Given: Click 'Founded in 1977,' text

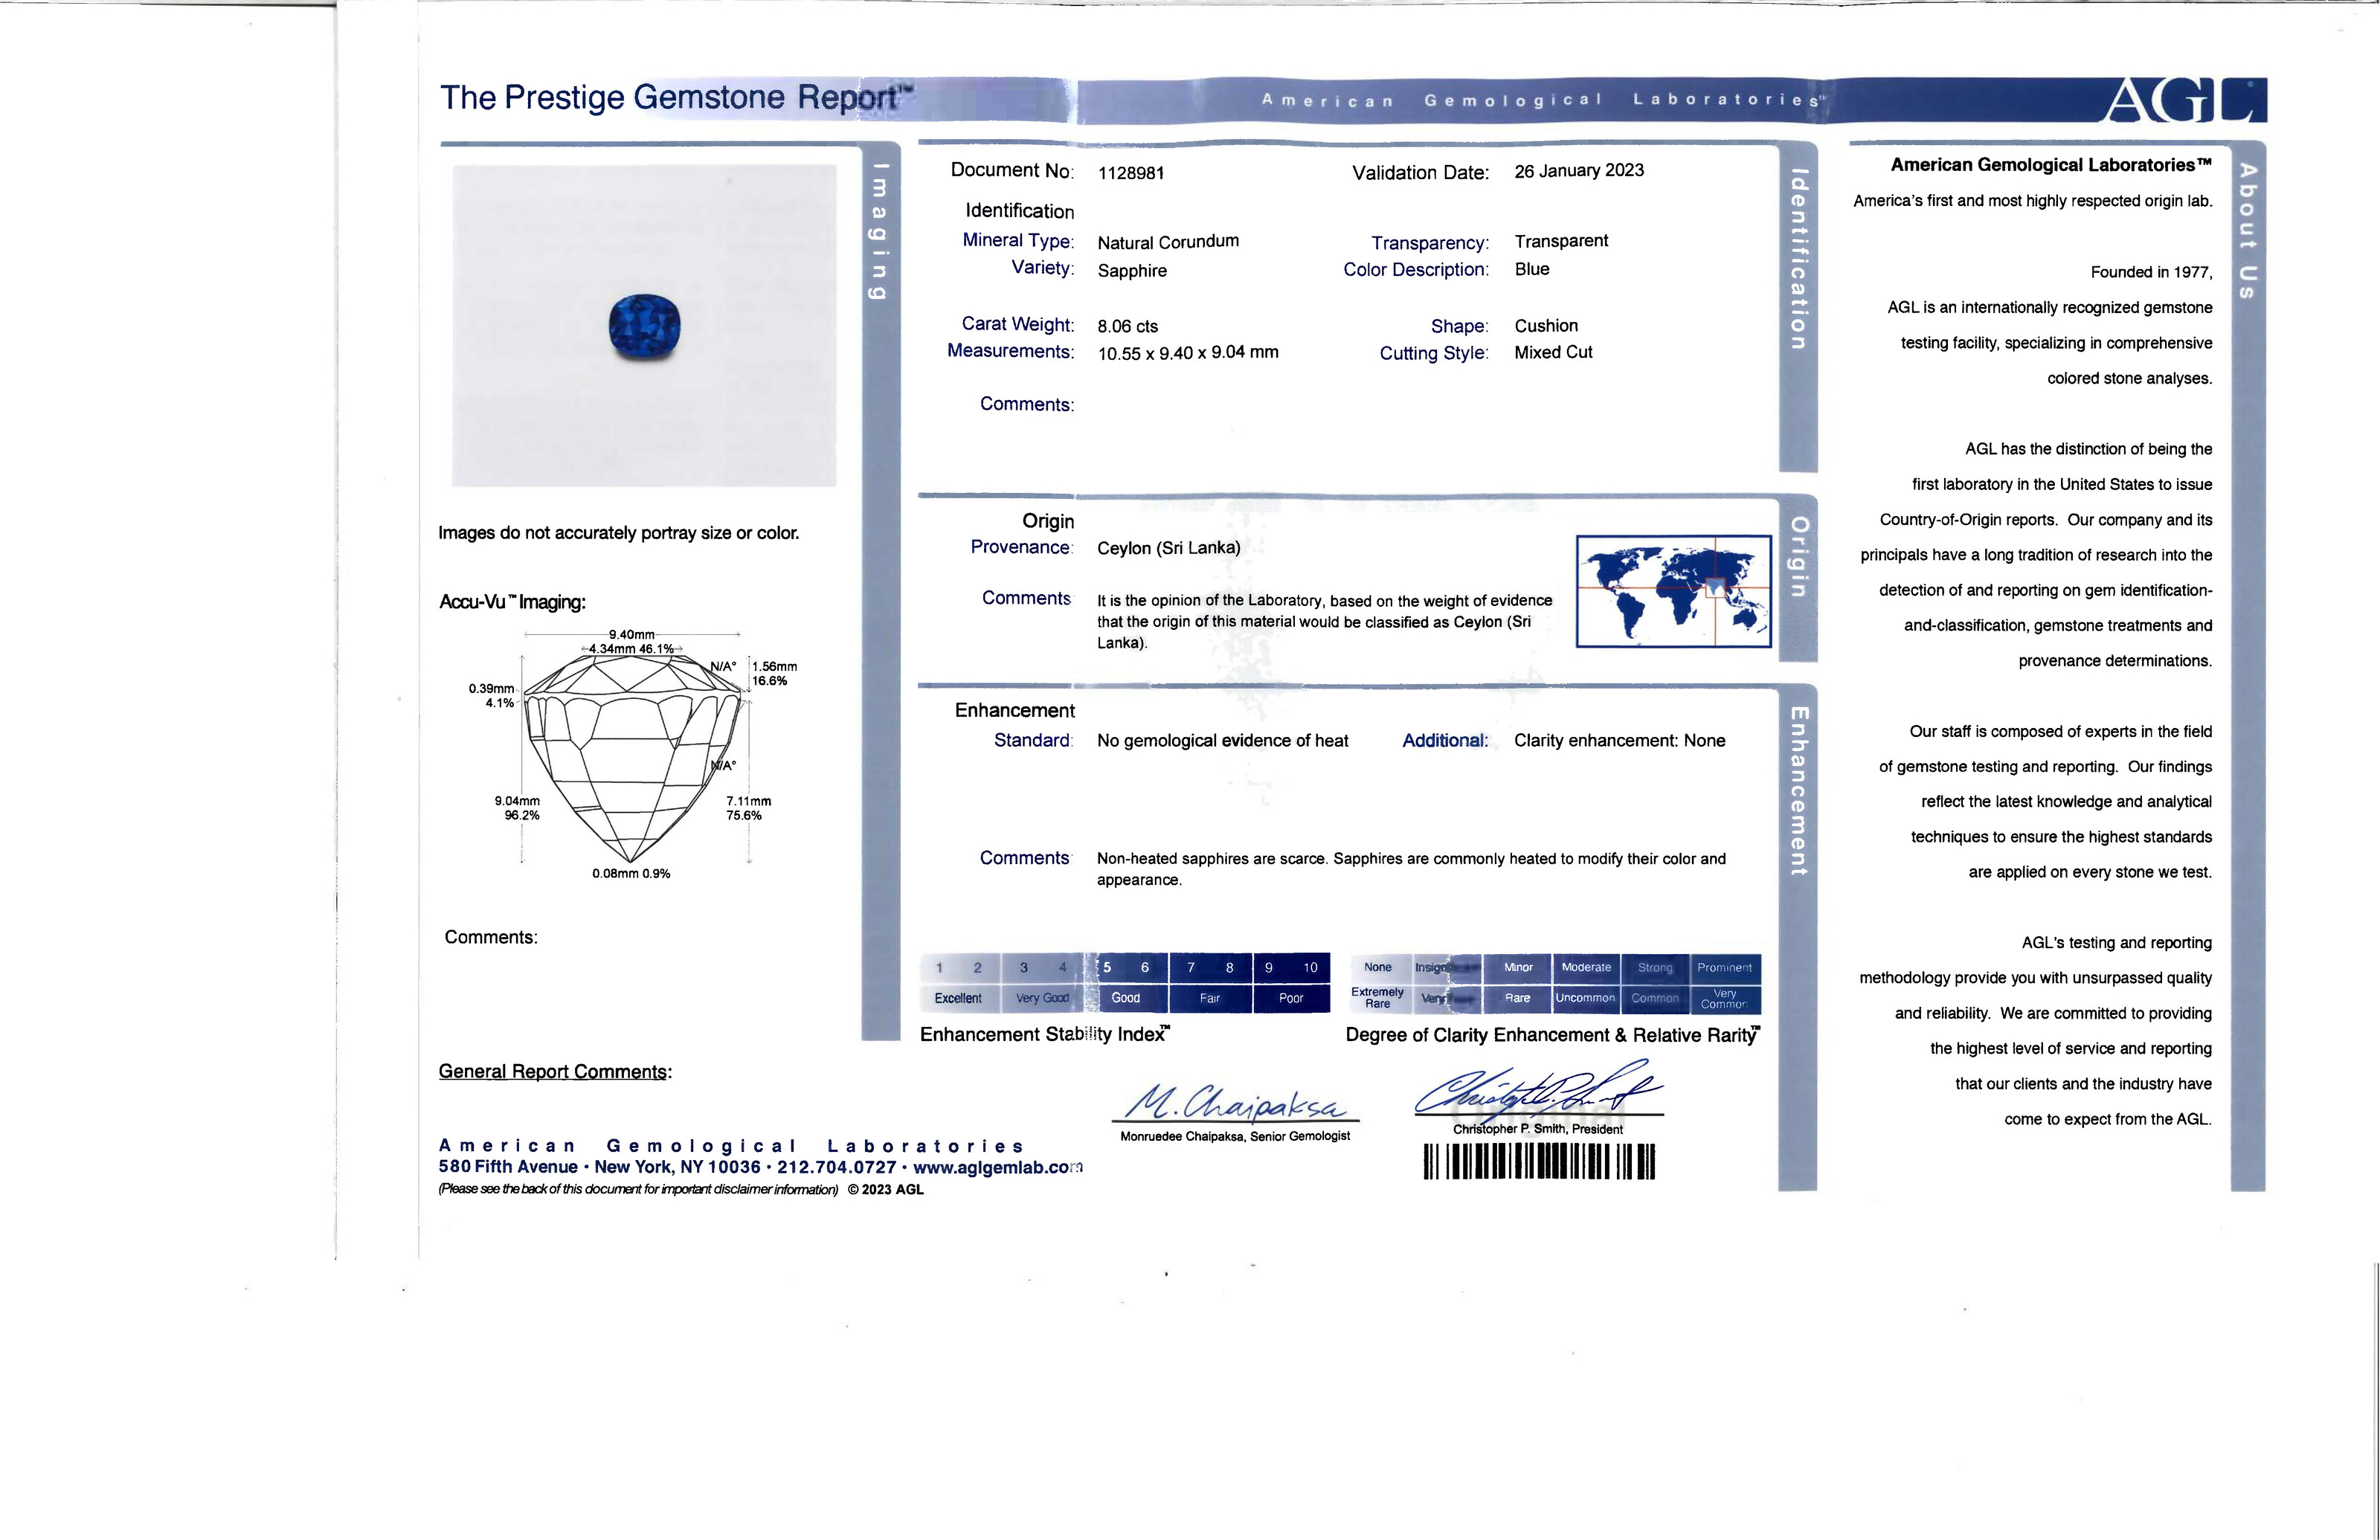Looking at the screenshot, I should [2151, 272].
